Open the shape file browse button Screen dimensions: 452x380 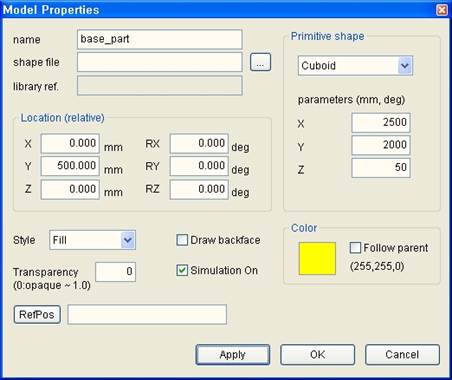point(260,62)
